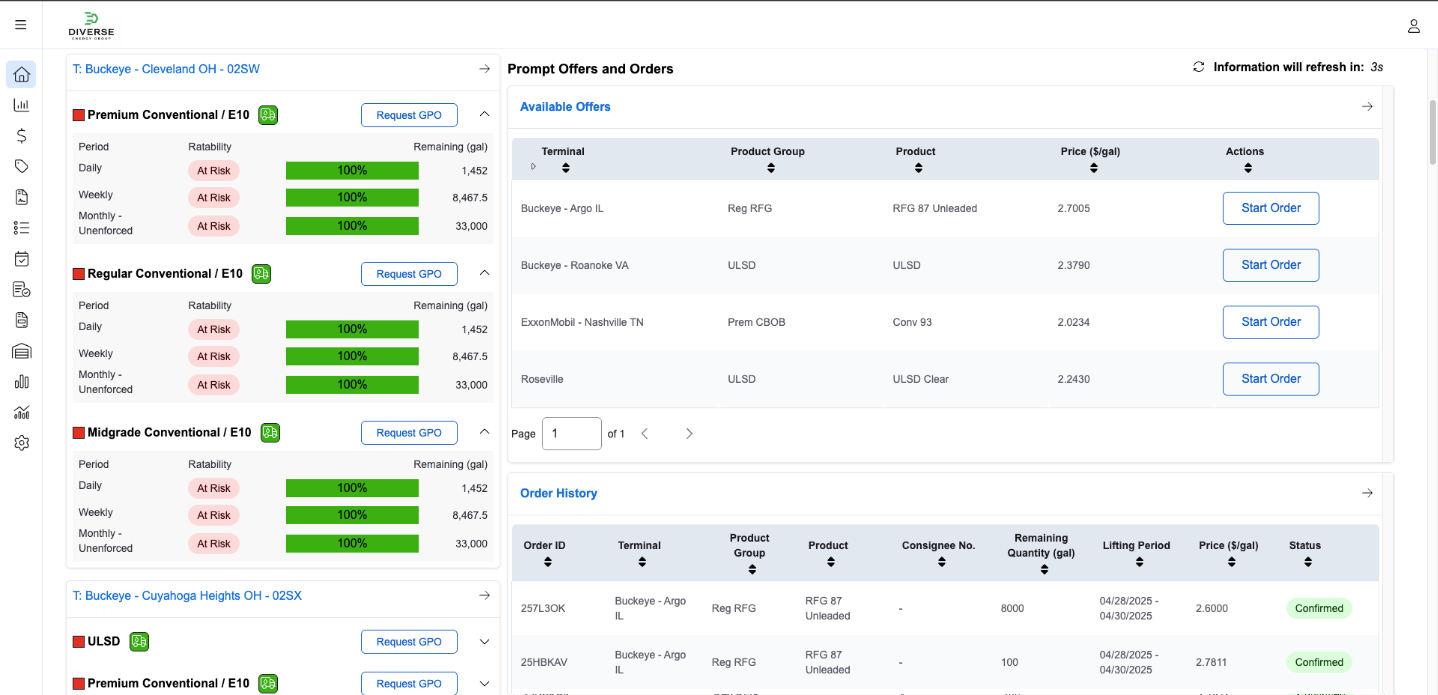Sort Order History by Consignee No.
The image size is (1438, 695).
coord(940,562)
